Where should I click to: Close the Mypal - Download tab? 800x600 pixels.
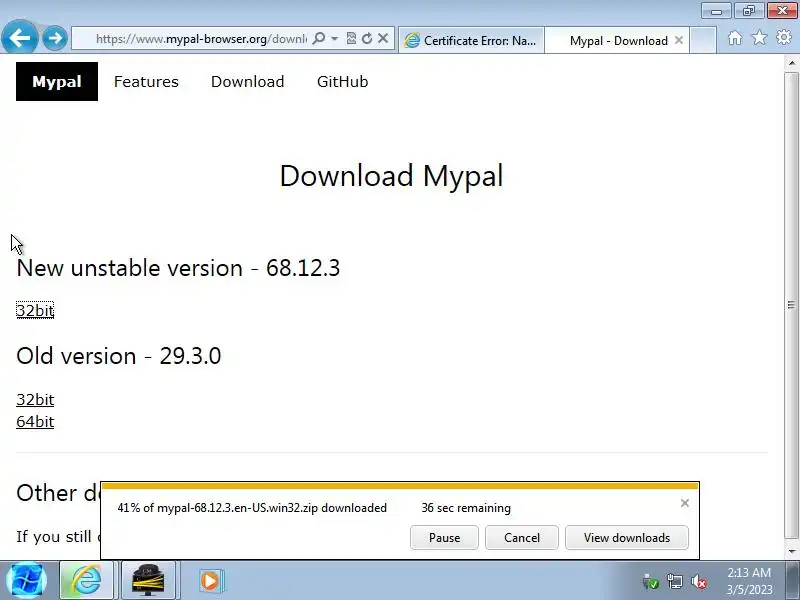click(679, 40)
